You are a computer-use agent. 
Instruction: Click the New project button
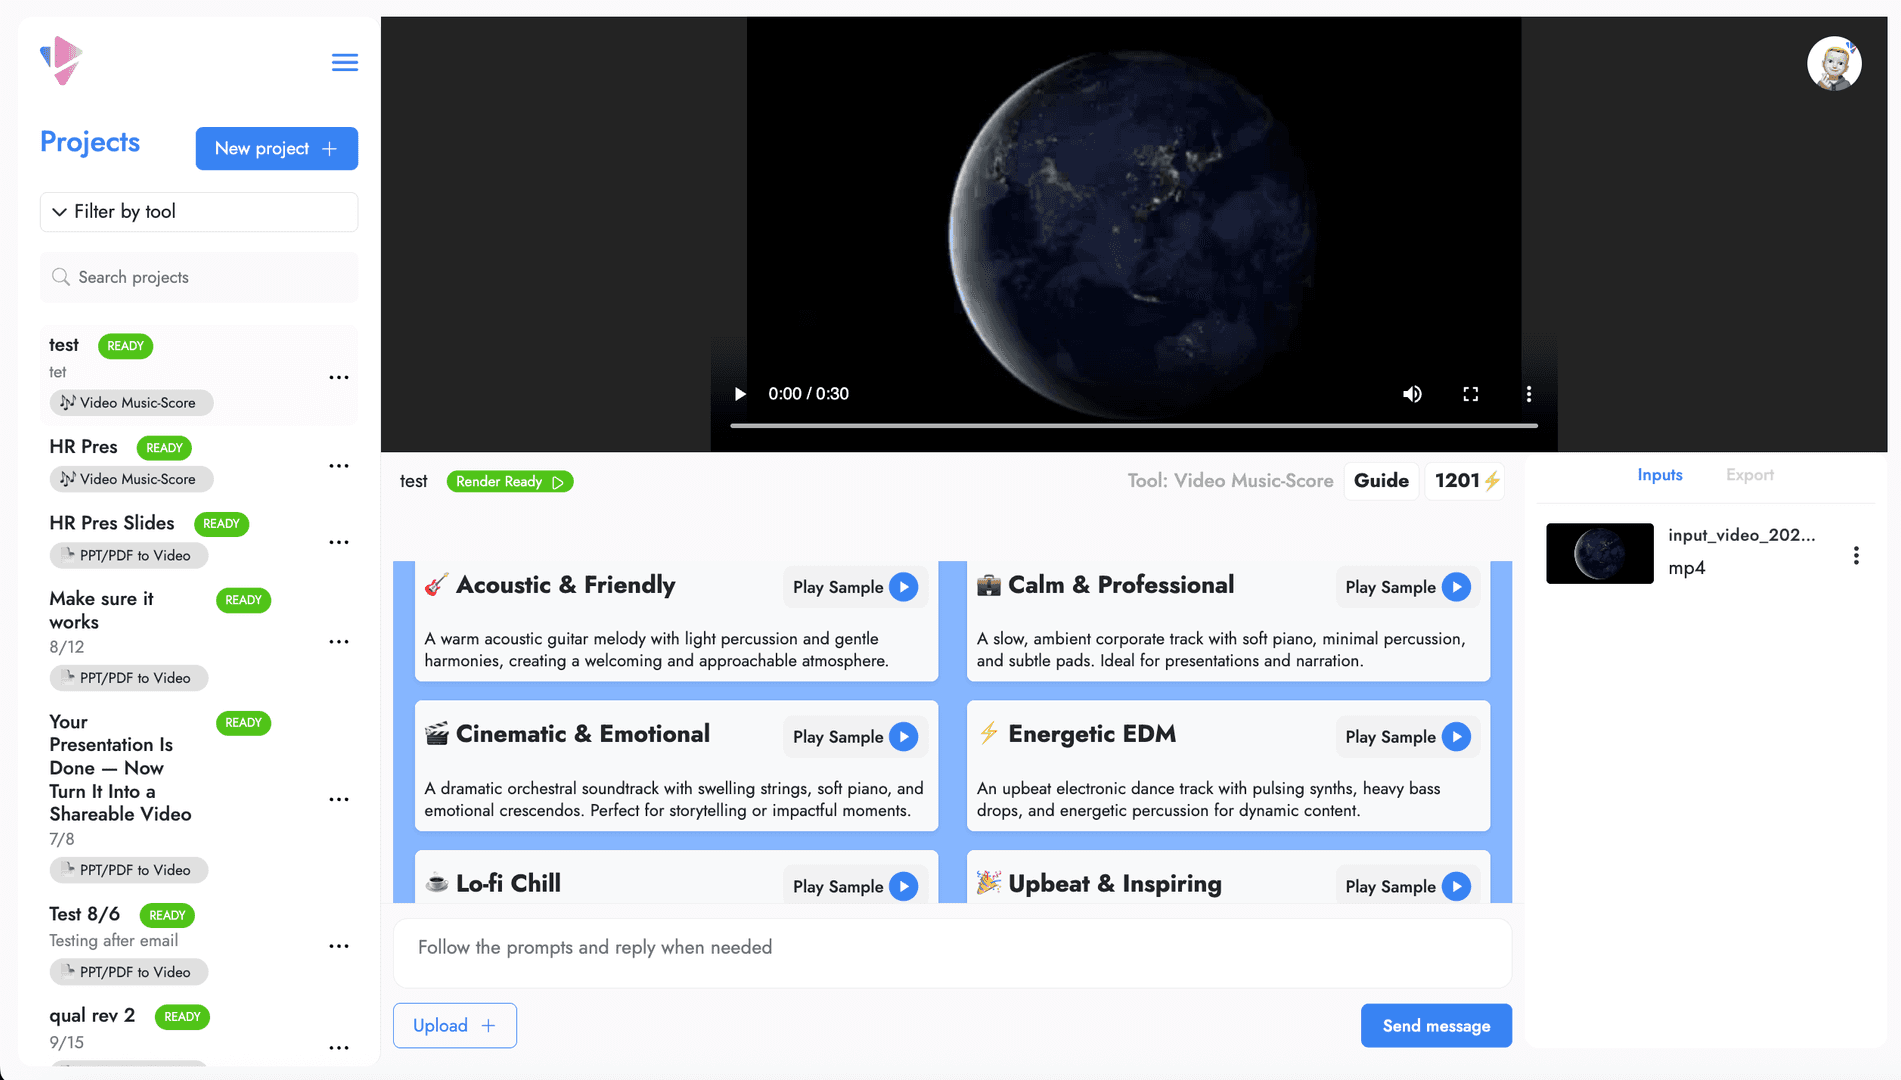[276, 148]
